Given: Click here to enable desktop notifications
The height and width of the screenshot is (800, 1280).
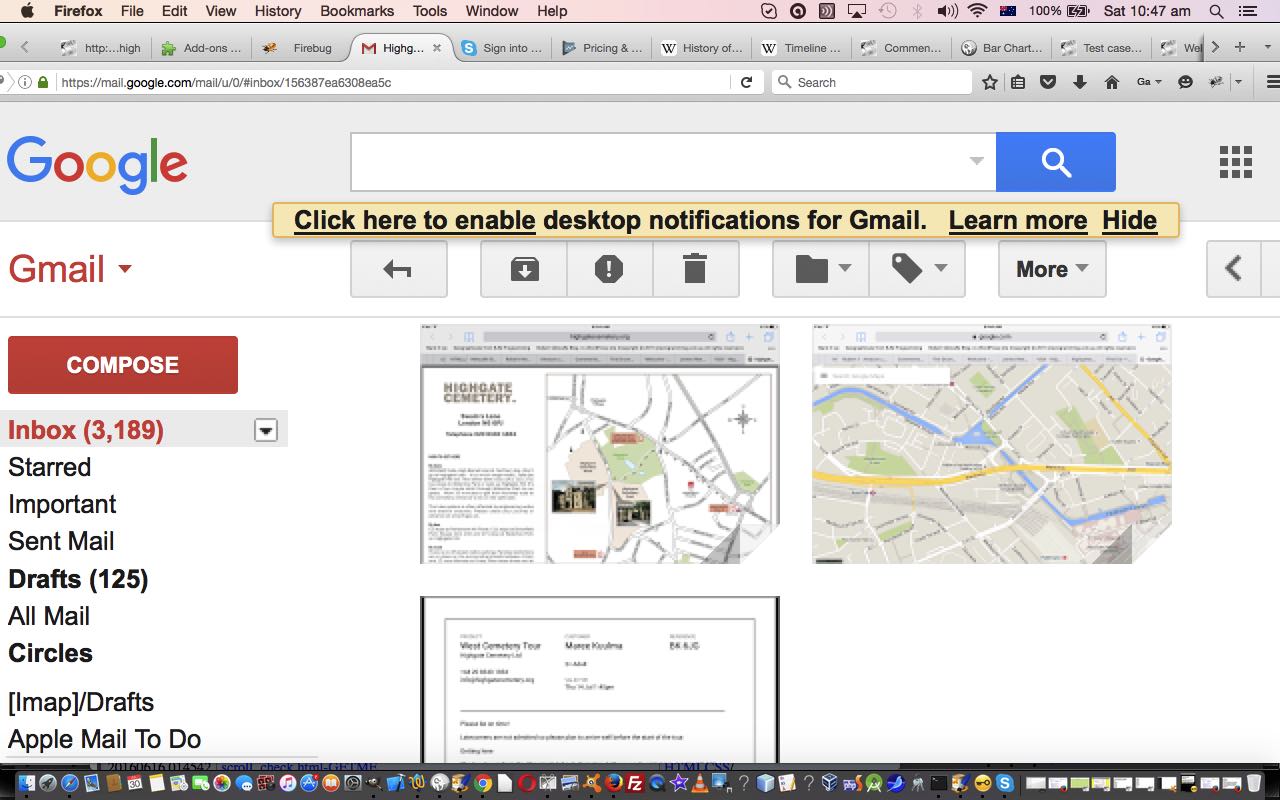Looking at the screenshot, I should [414, 220].
